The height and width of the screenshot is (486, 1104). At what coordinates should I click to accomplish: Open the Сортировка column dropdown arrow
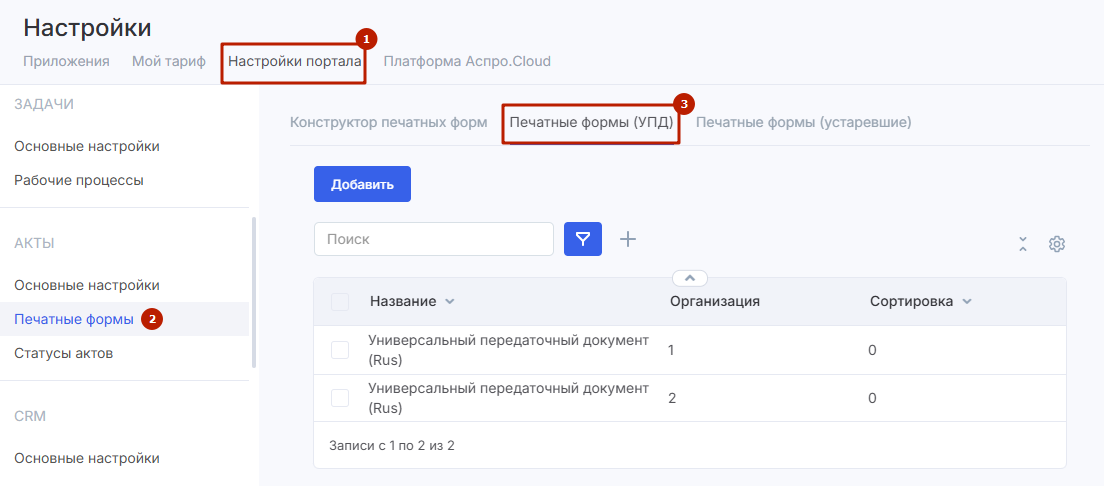pyautogui.click(x=966, y=302)
